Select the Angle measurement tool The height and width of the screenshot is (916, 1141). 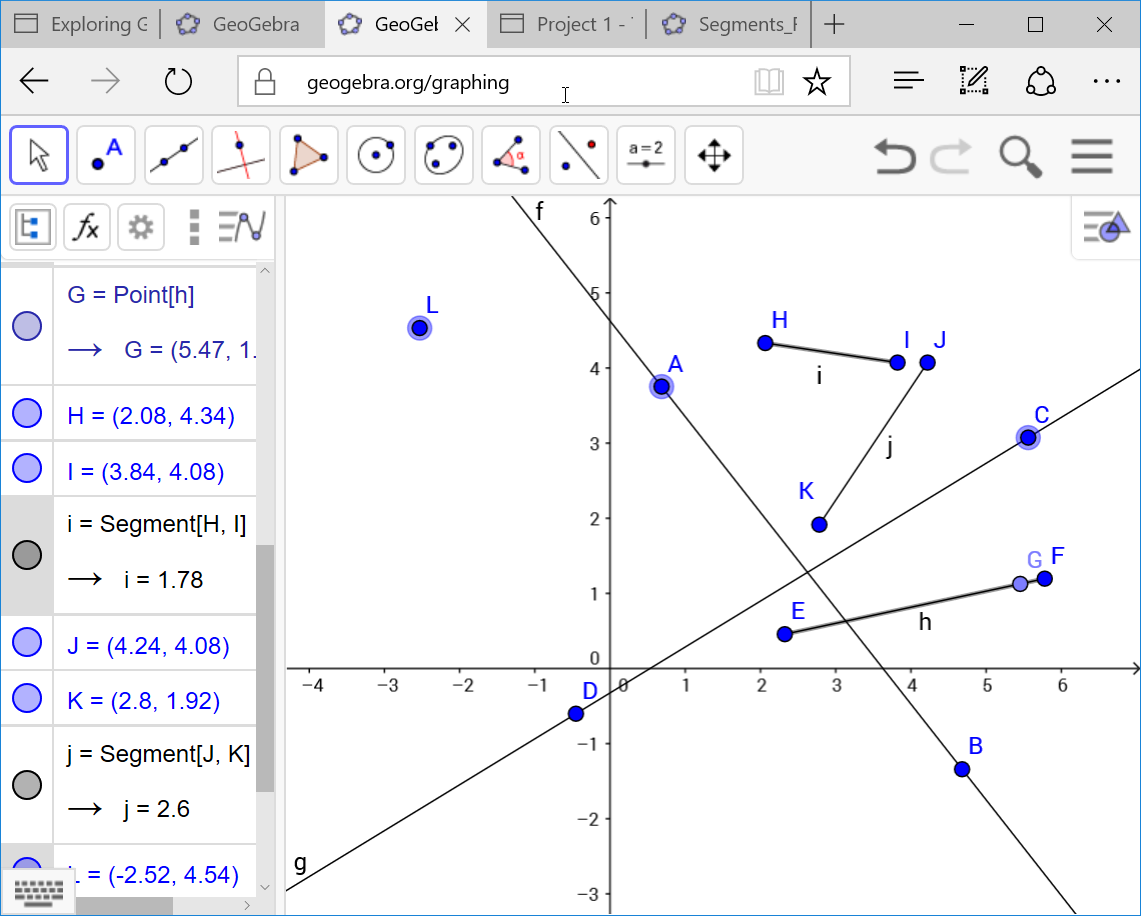[510, 155]
